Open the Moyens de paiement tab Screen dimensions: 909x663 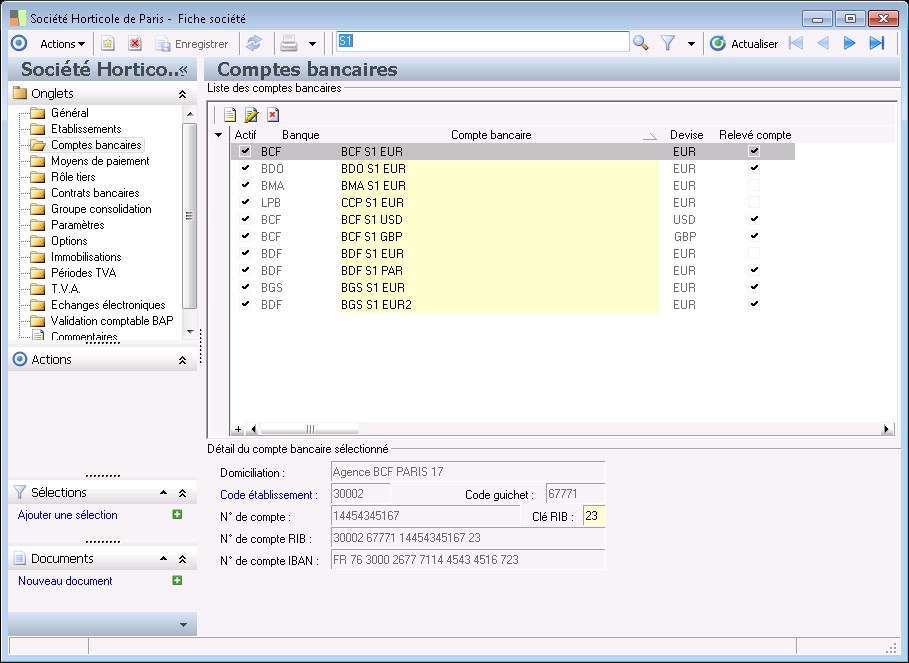point(100,161)
